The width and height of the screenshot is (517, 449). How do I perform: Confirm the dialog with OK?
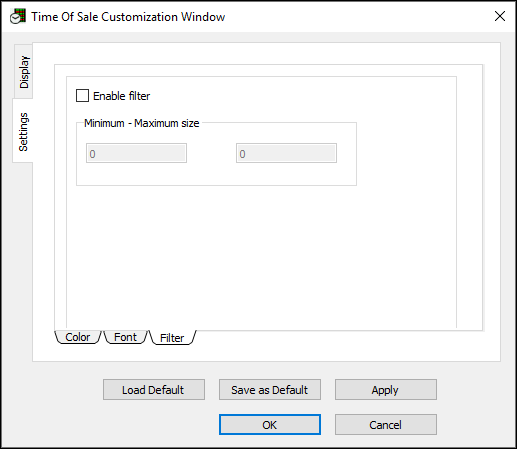pyautogui.click(x=270, y=425)
